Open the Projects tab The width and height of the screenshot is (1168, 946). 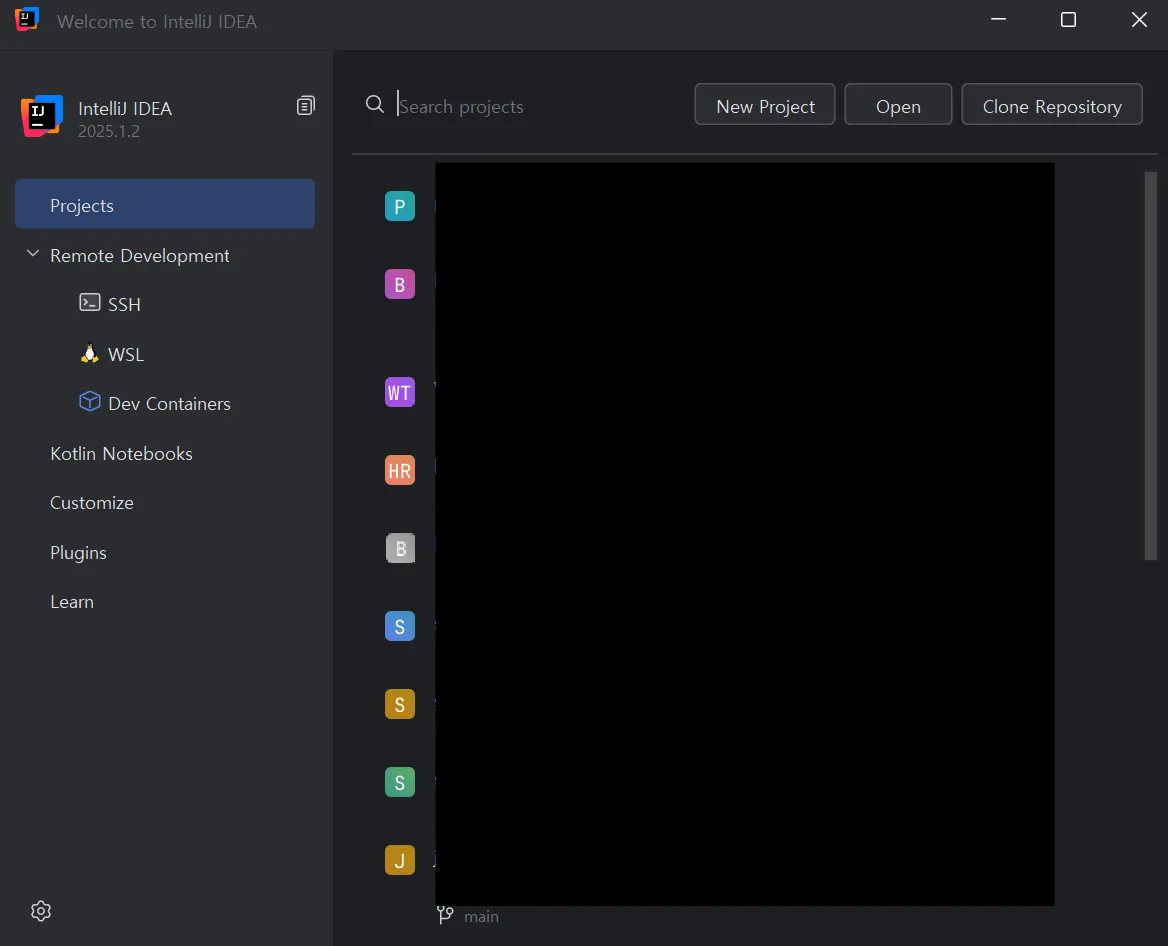tap(165, 204)
